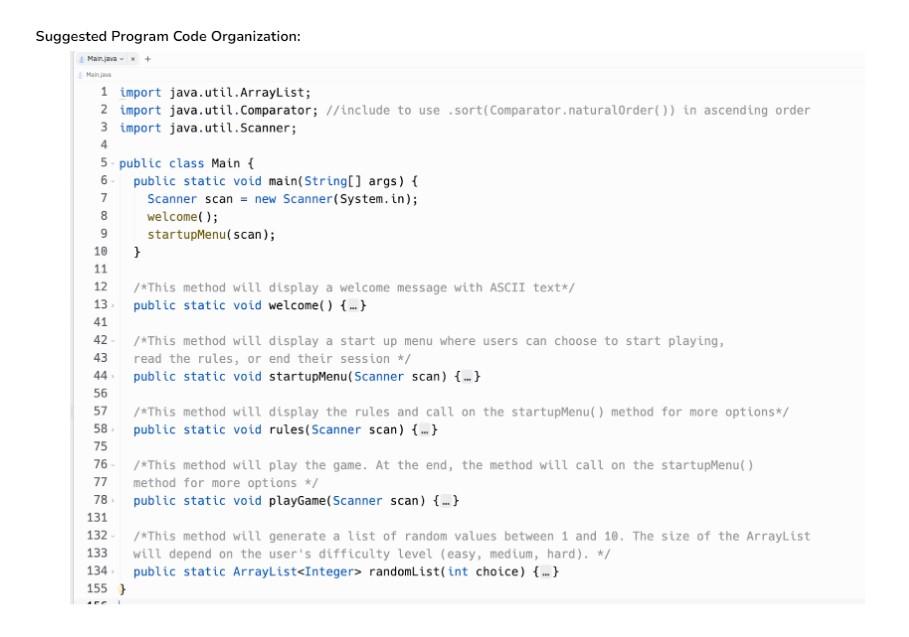This screenshot has height=637, width=909.
Task: Click the closing brace on line 155
Action: 122,589
